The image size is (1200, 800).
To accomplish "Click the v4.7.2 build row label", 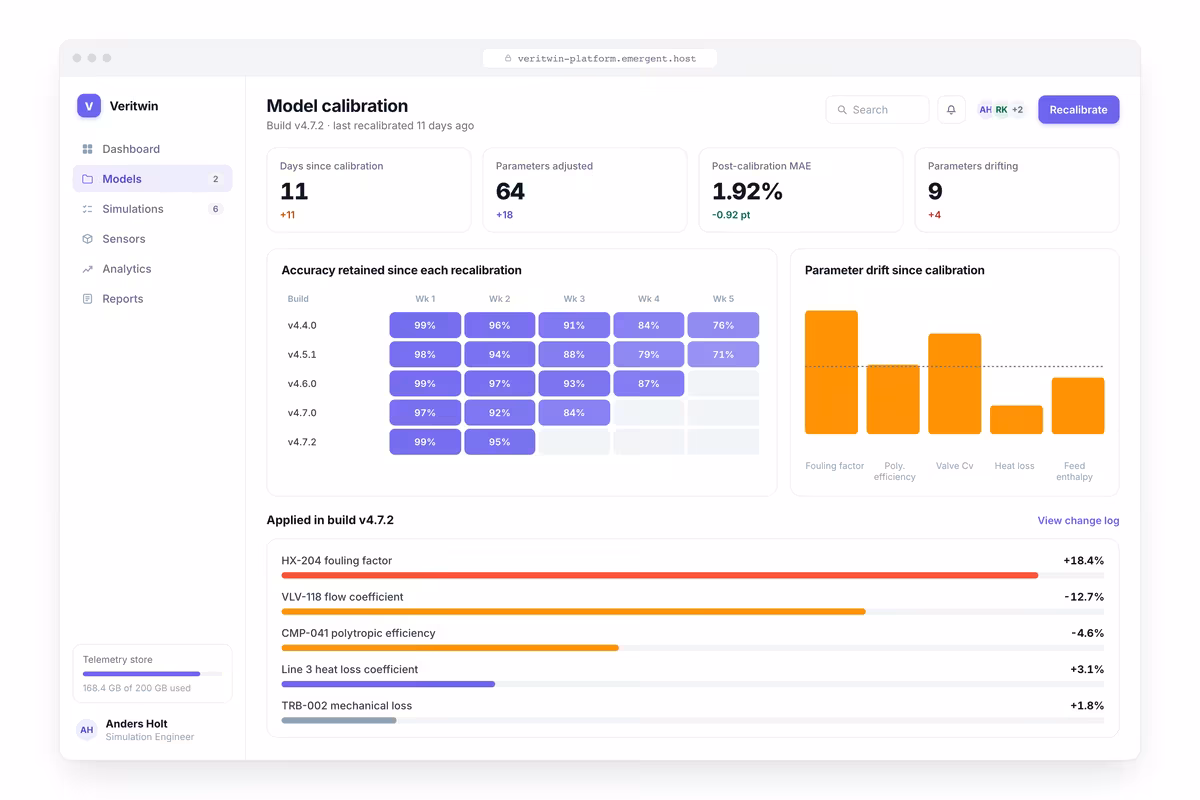I will 302,442.
